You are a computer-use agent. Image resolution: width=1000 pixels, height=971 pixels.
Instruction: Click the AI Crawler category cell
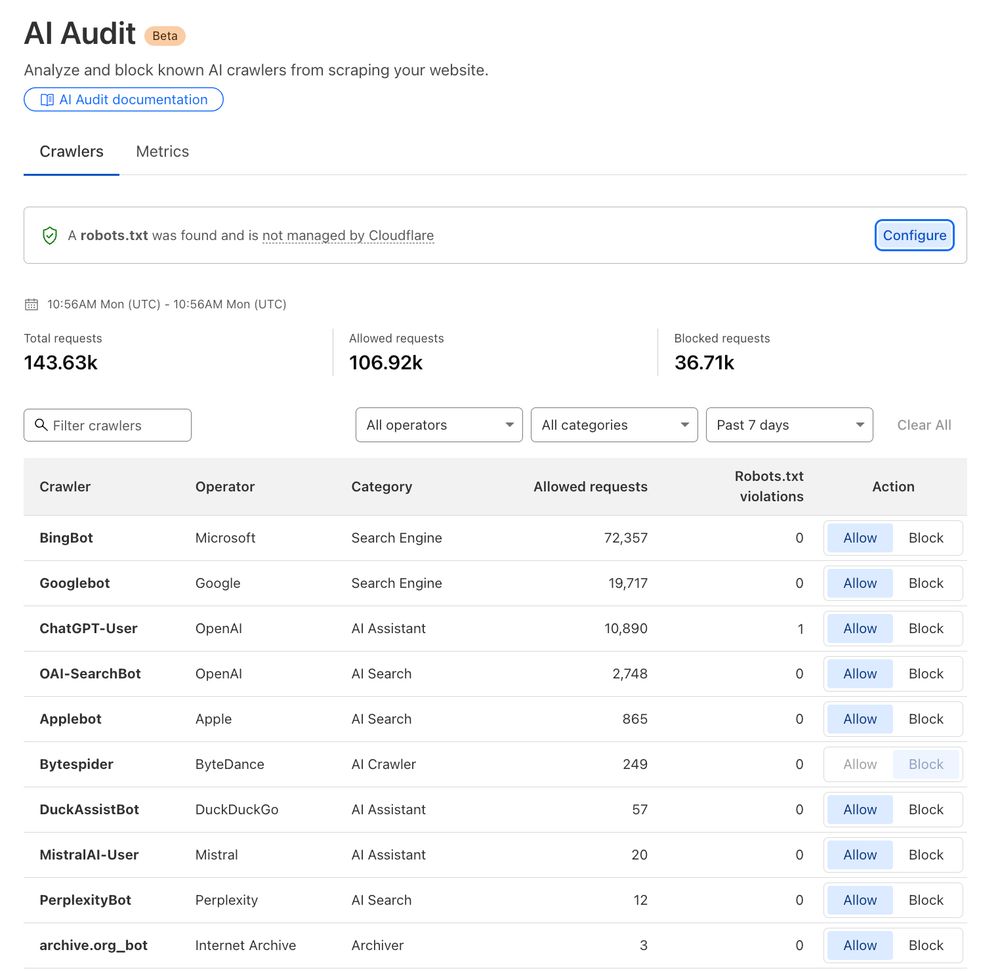point(383,764)
